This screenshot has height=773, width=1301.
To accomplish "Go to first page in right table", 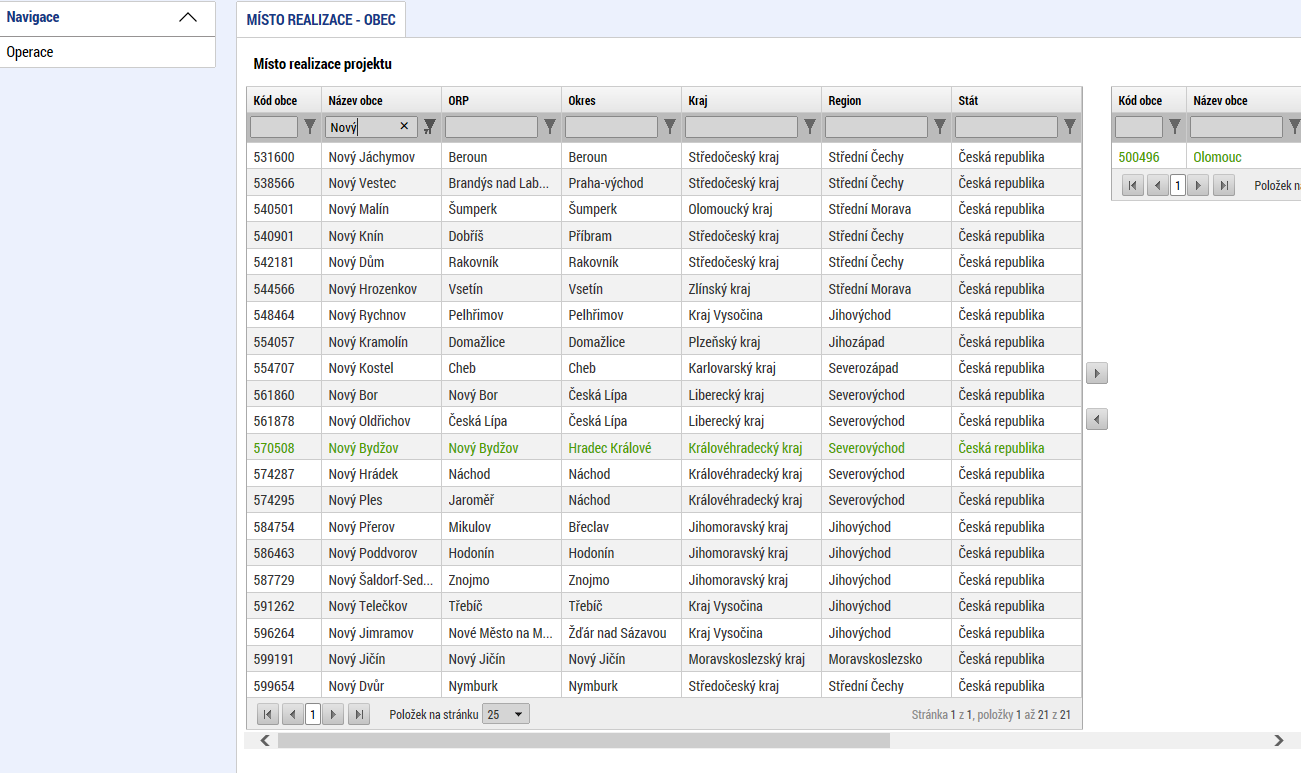I will [1133, 185].
